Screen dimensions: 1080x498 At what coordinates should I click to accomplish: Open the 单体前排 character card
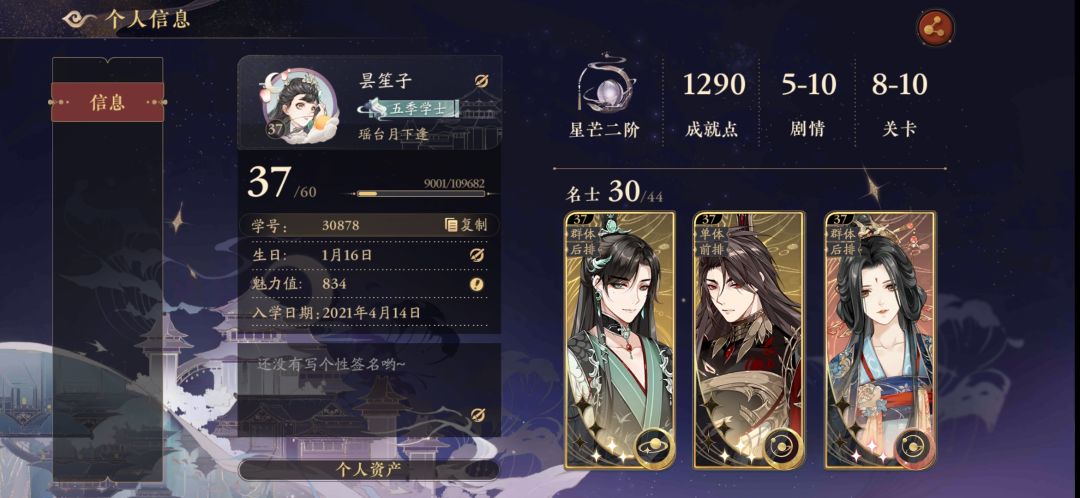tap(749, 340)
